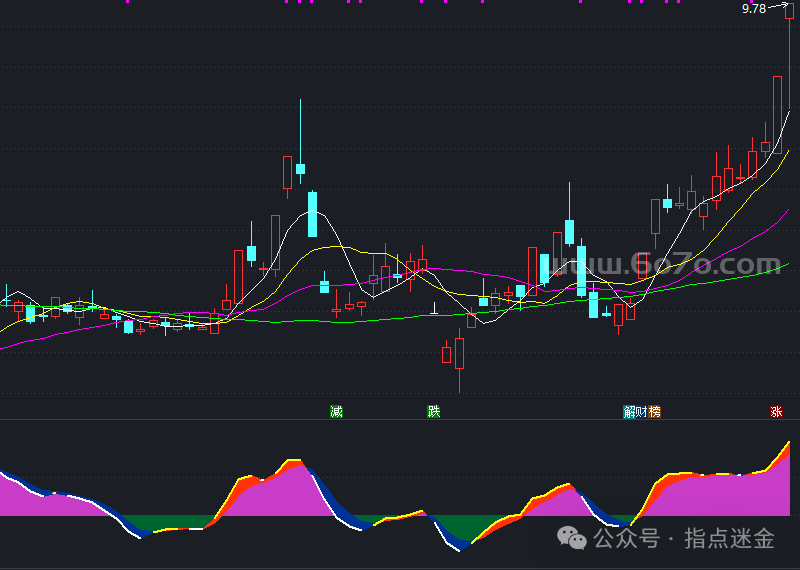Click the 9.78 high price label
800x570 pixels.
tap(753, 9)
